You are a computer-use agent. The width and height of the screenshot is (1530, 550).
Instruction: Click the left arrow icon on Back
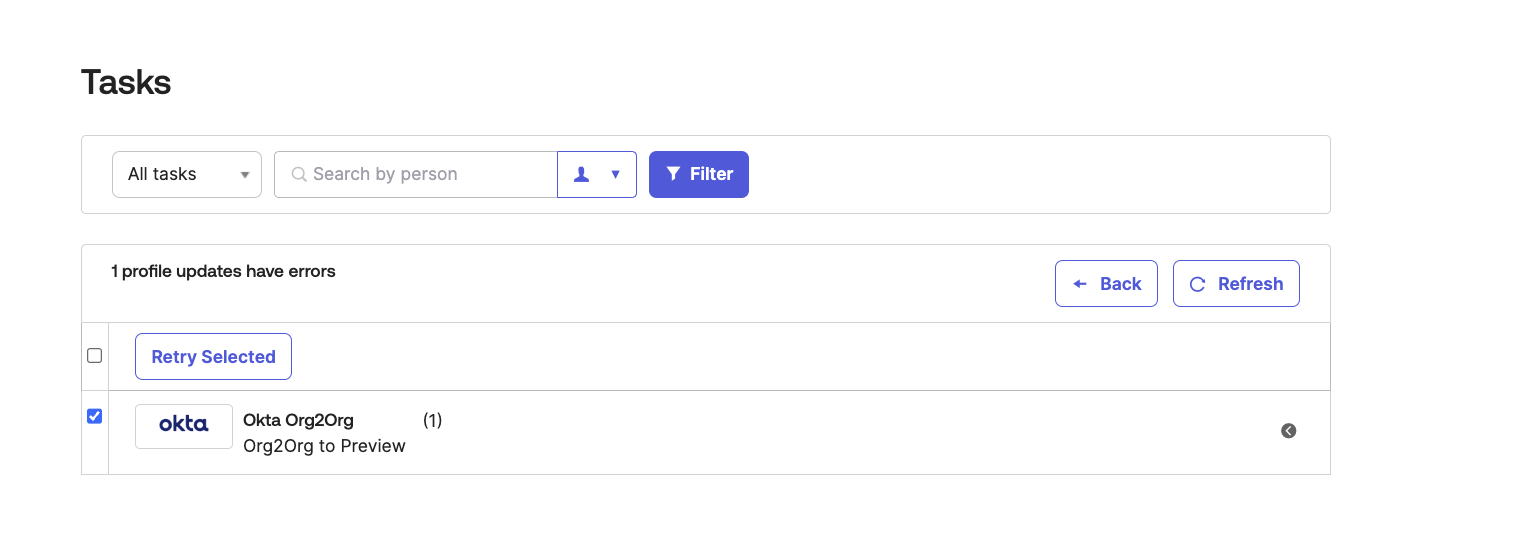click(x=1080, y=284)
